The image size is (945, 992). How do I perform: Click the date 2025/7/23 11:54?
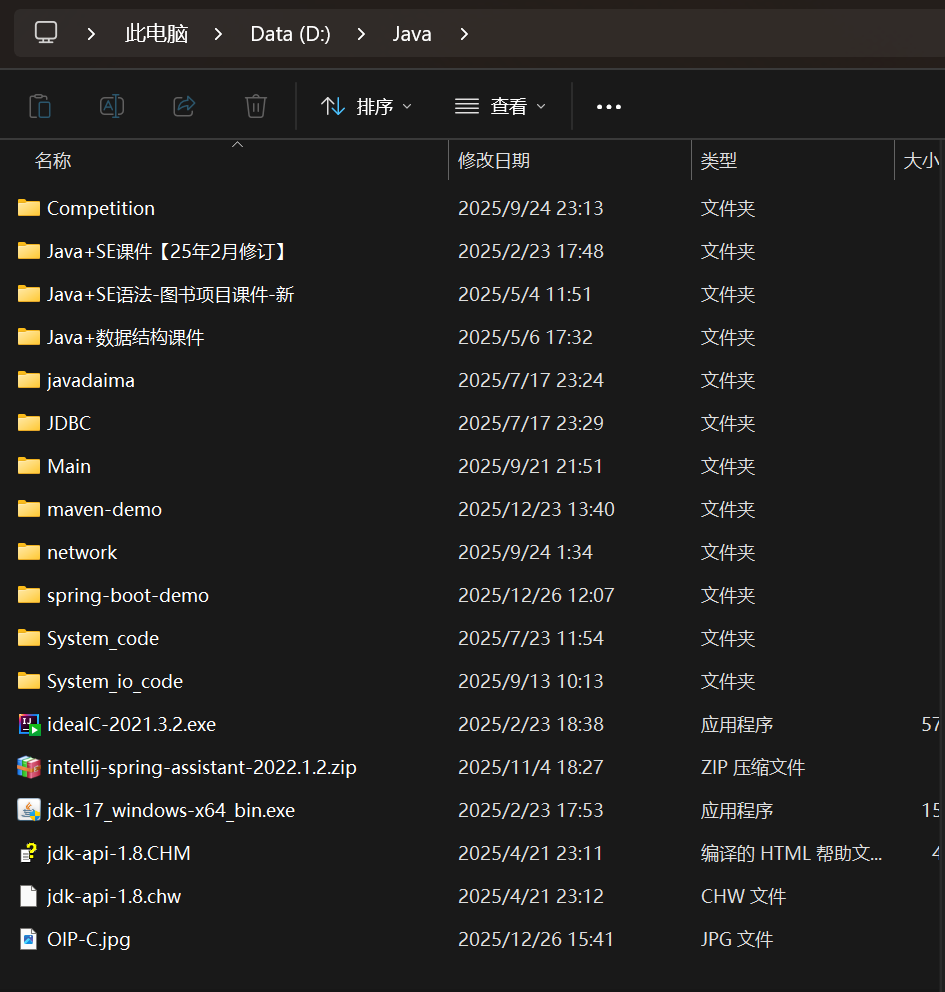[x=530, y=638]
